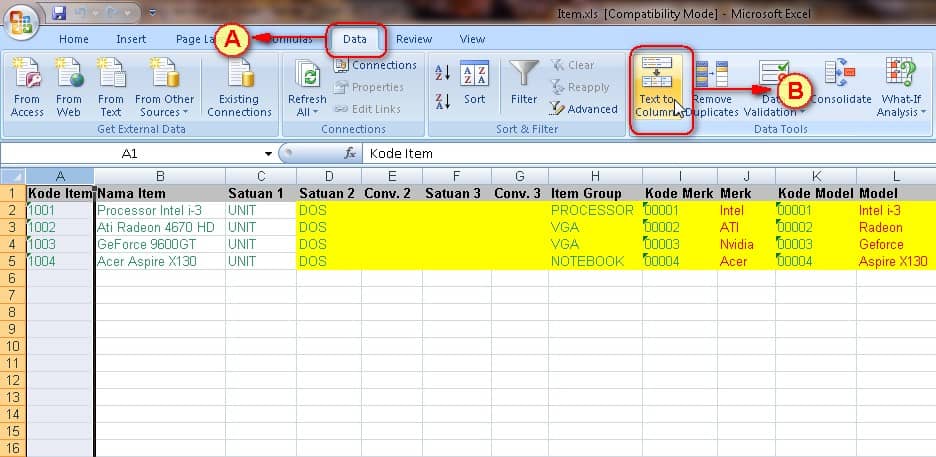Image resolution: width=936 pixels, height=457 pixels.
Task: Open Existing Connections
Action: pyautogui.click(x=239, y=87)
